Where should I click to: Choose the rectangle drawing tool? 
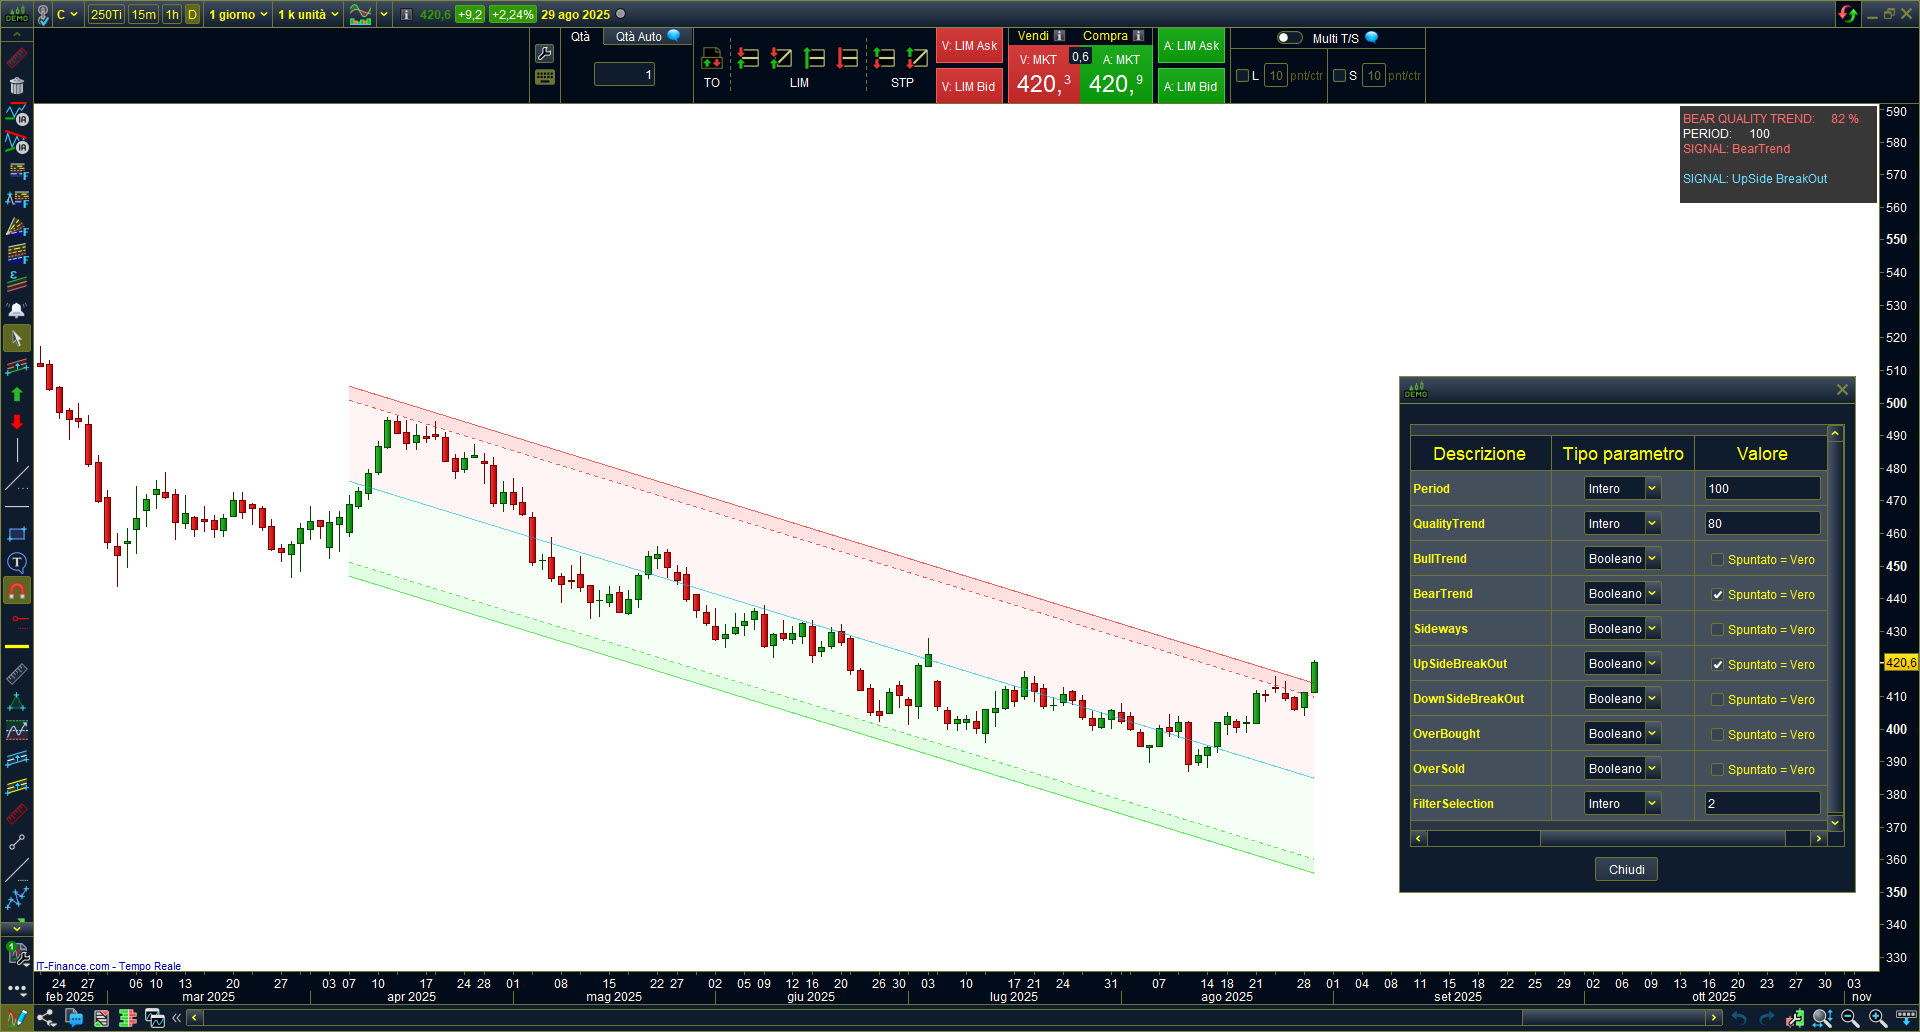pos(17,535)
